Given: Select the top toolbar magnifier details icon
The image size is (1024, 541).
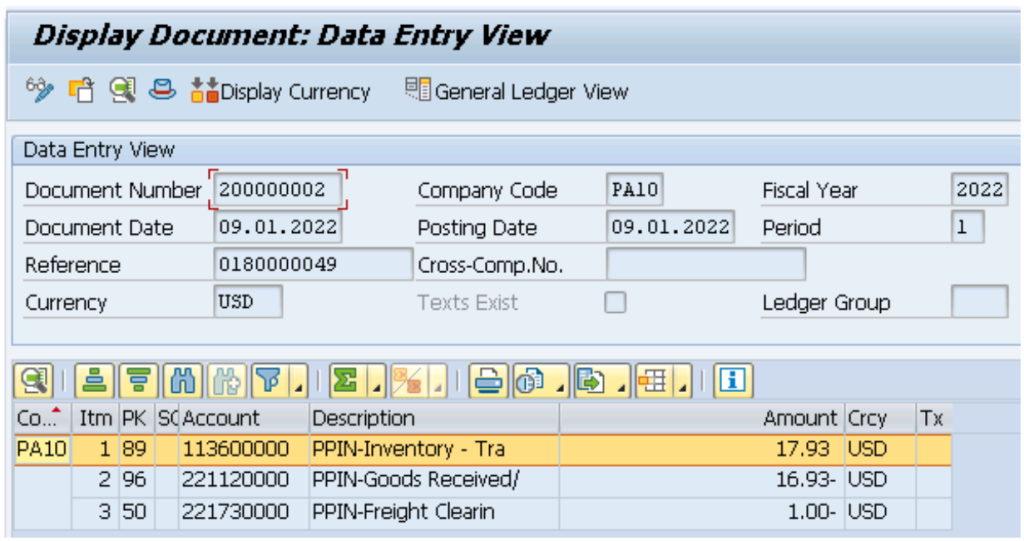Looking at the screenshot, I should click(x=122, y=90).
